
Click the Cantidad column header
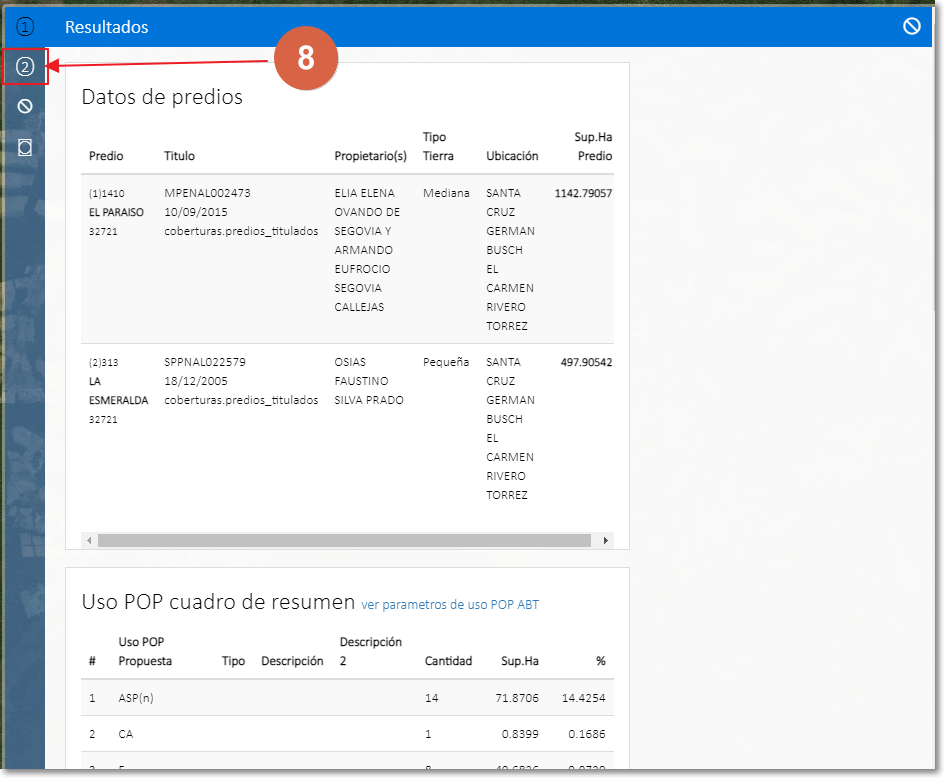coord(448,661)
